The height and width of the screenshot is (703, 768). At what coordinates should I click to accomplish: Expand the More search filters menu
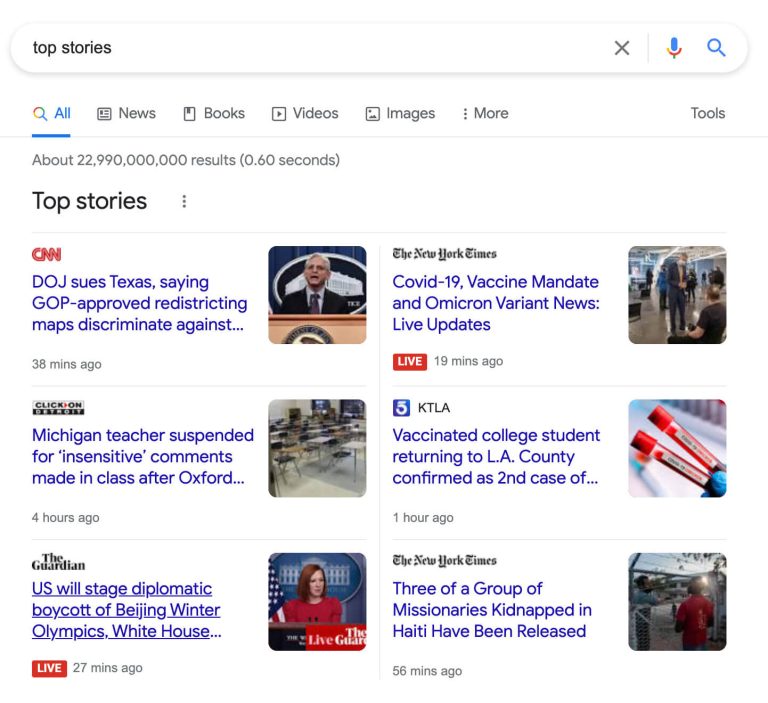point(485,114)
